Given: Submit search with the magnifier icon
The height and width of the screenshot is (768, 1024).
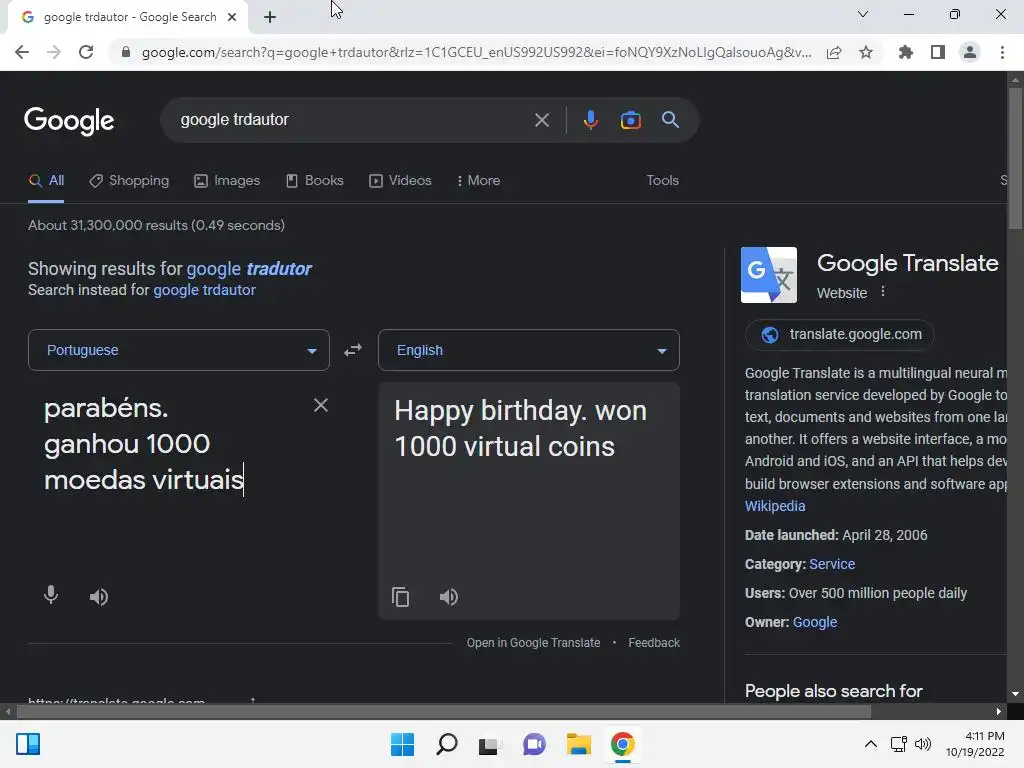Looking at the screenshot, I should tap(670, 120).
